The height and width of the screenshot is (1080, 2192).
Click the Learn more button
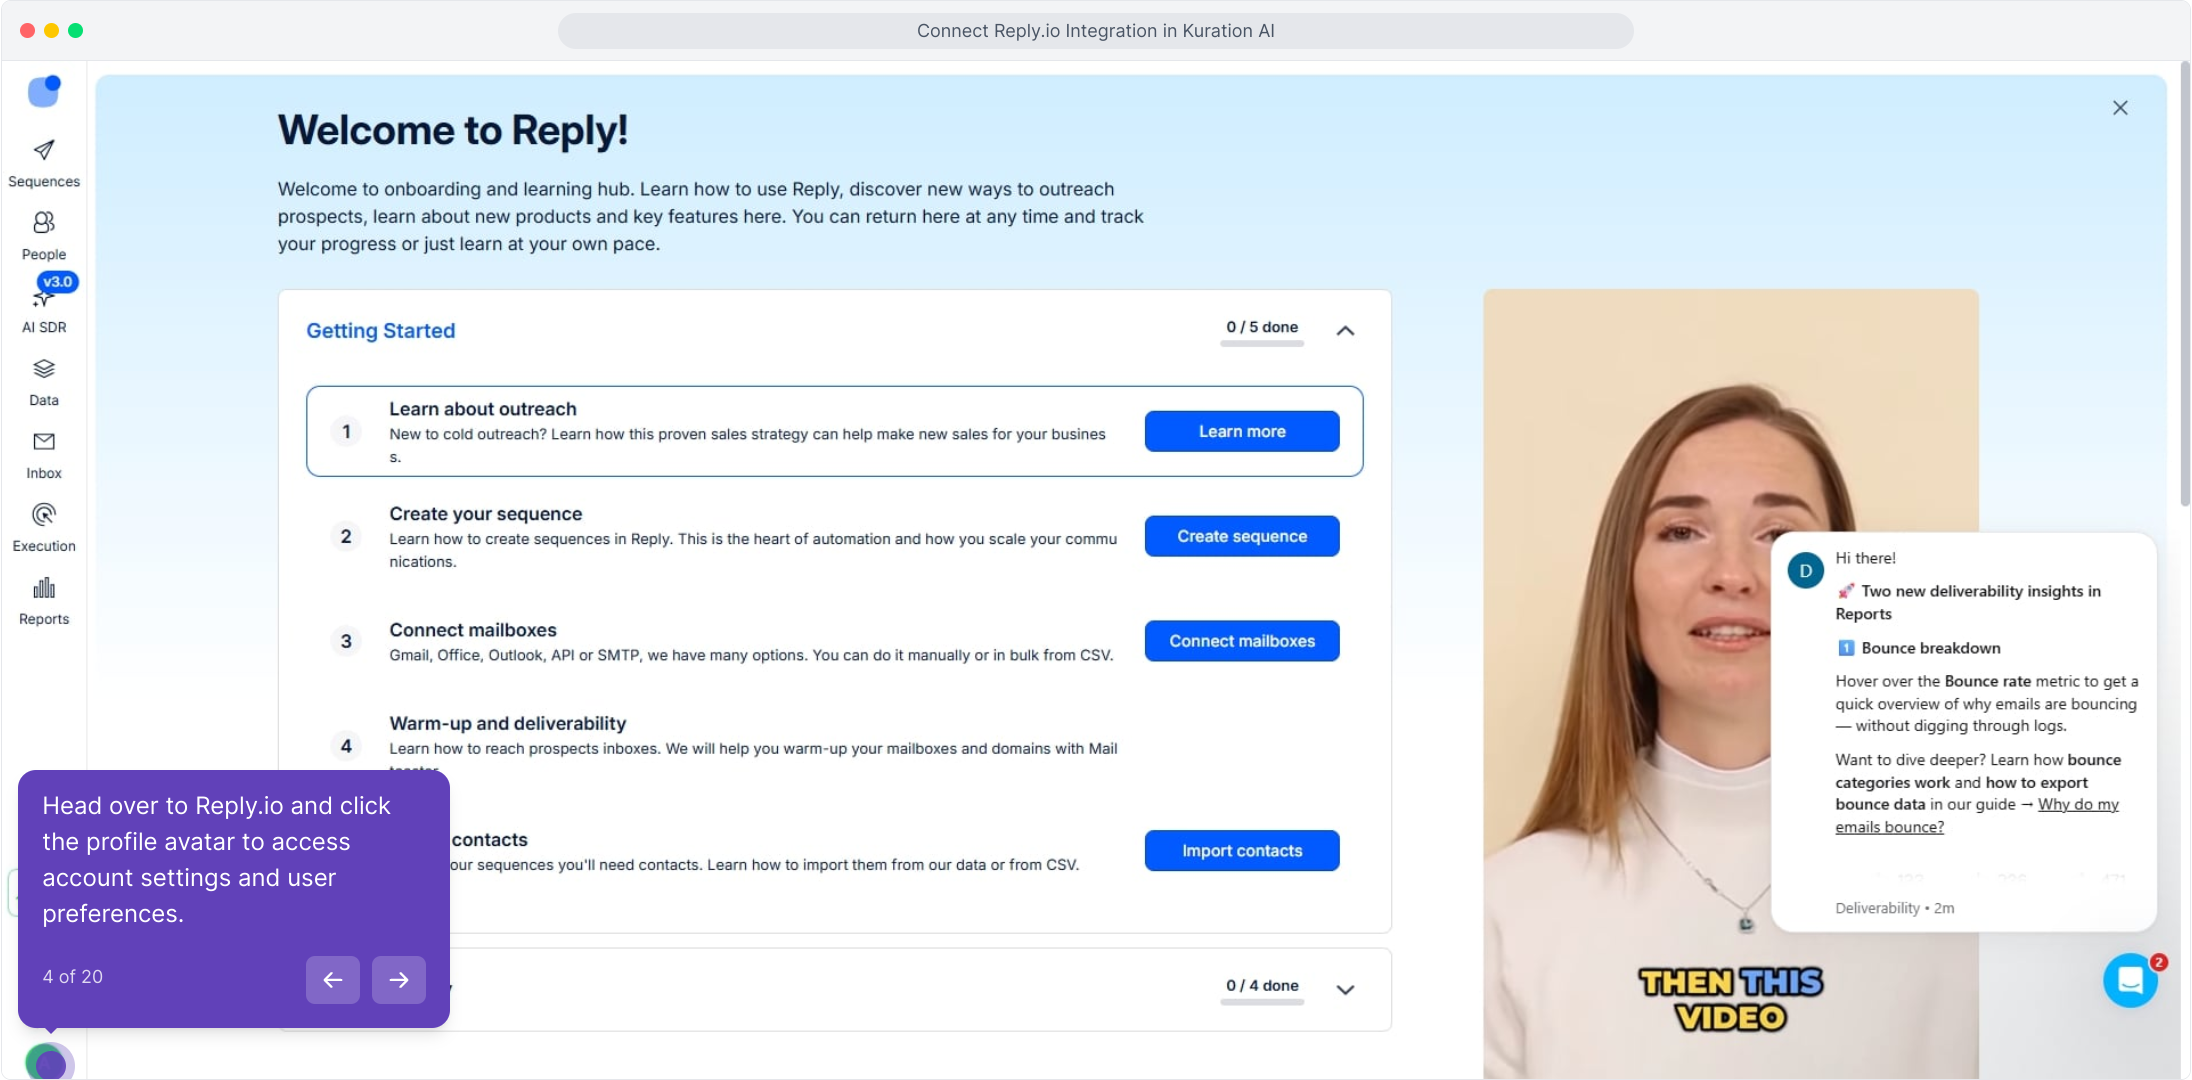(x=1242, y=431)
